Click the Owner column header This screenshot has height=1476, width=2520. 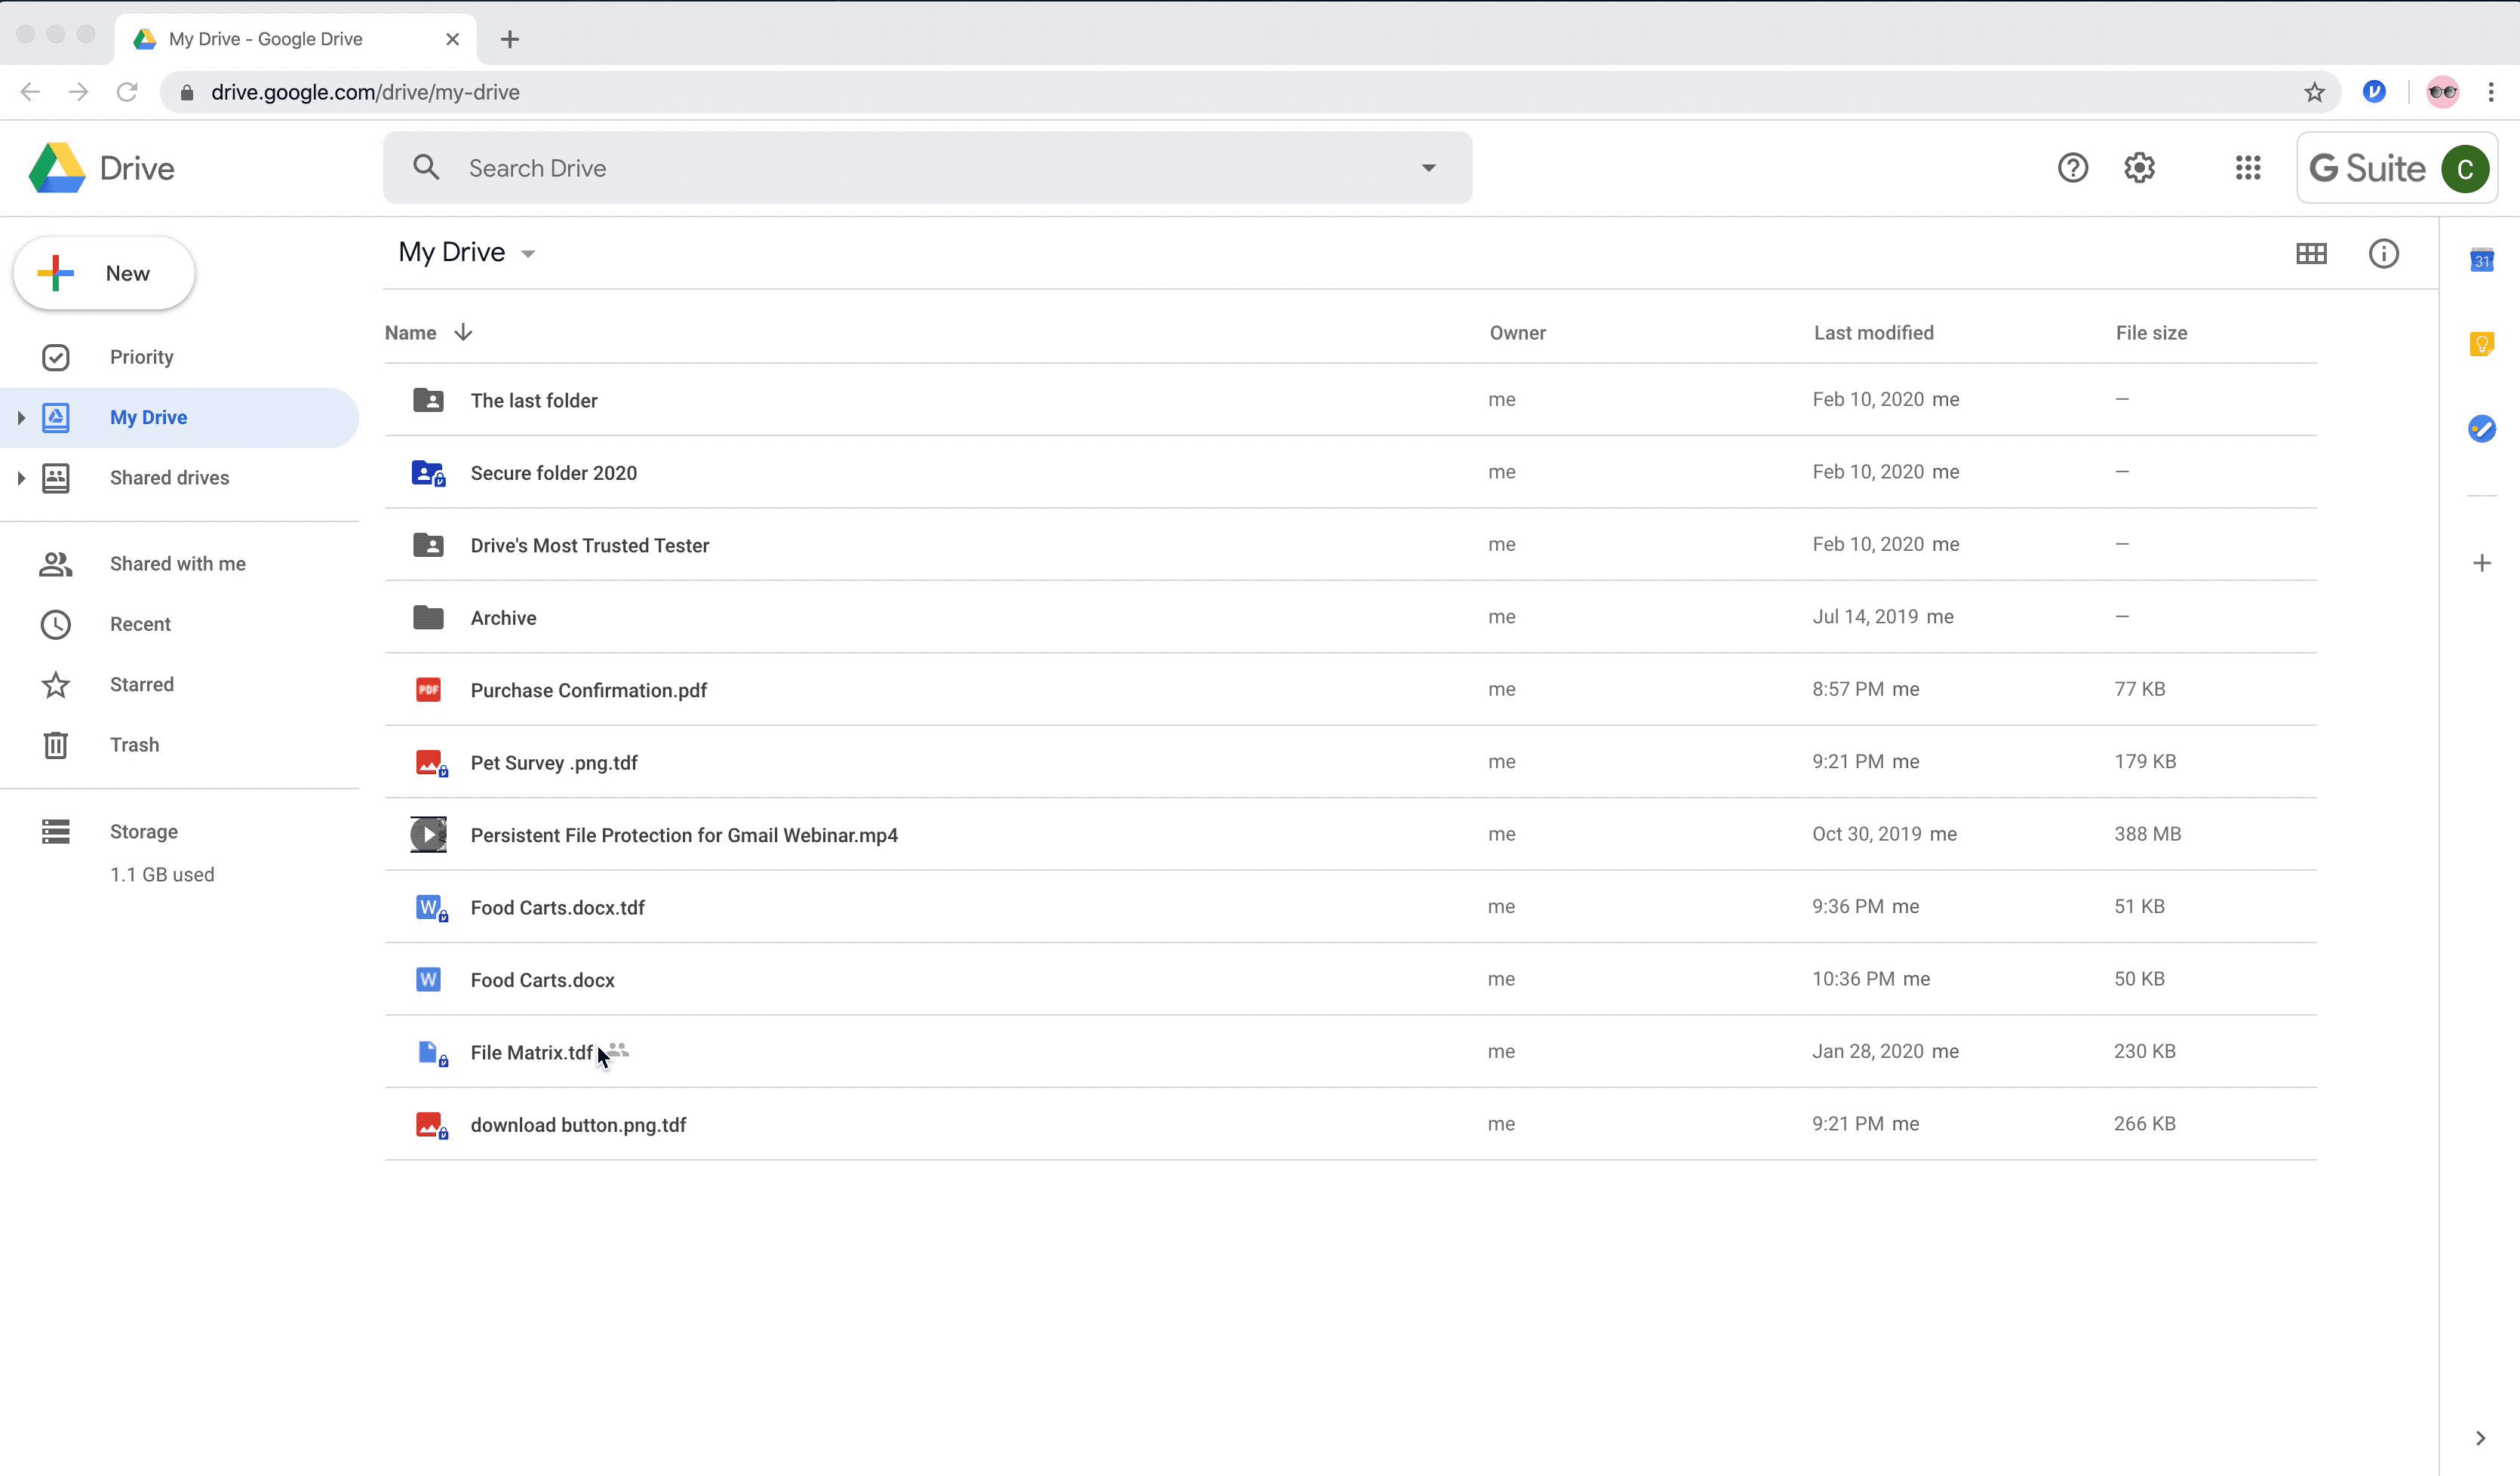pyautogui.click(x=1517, y=333)
